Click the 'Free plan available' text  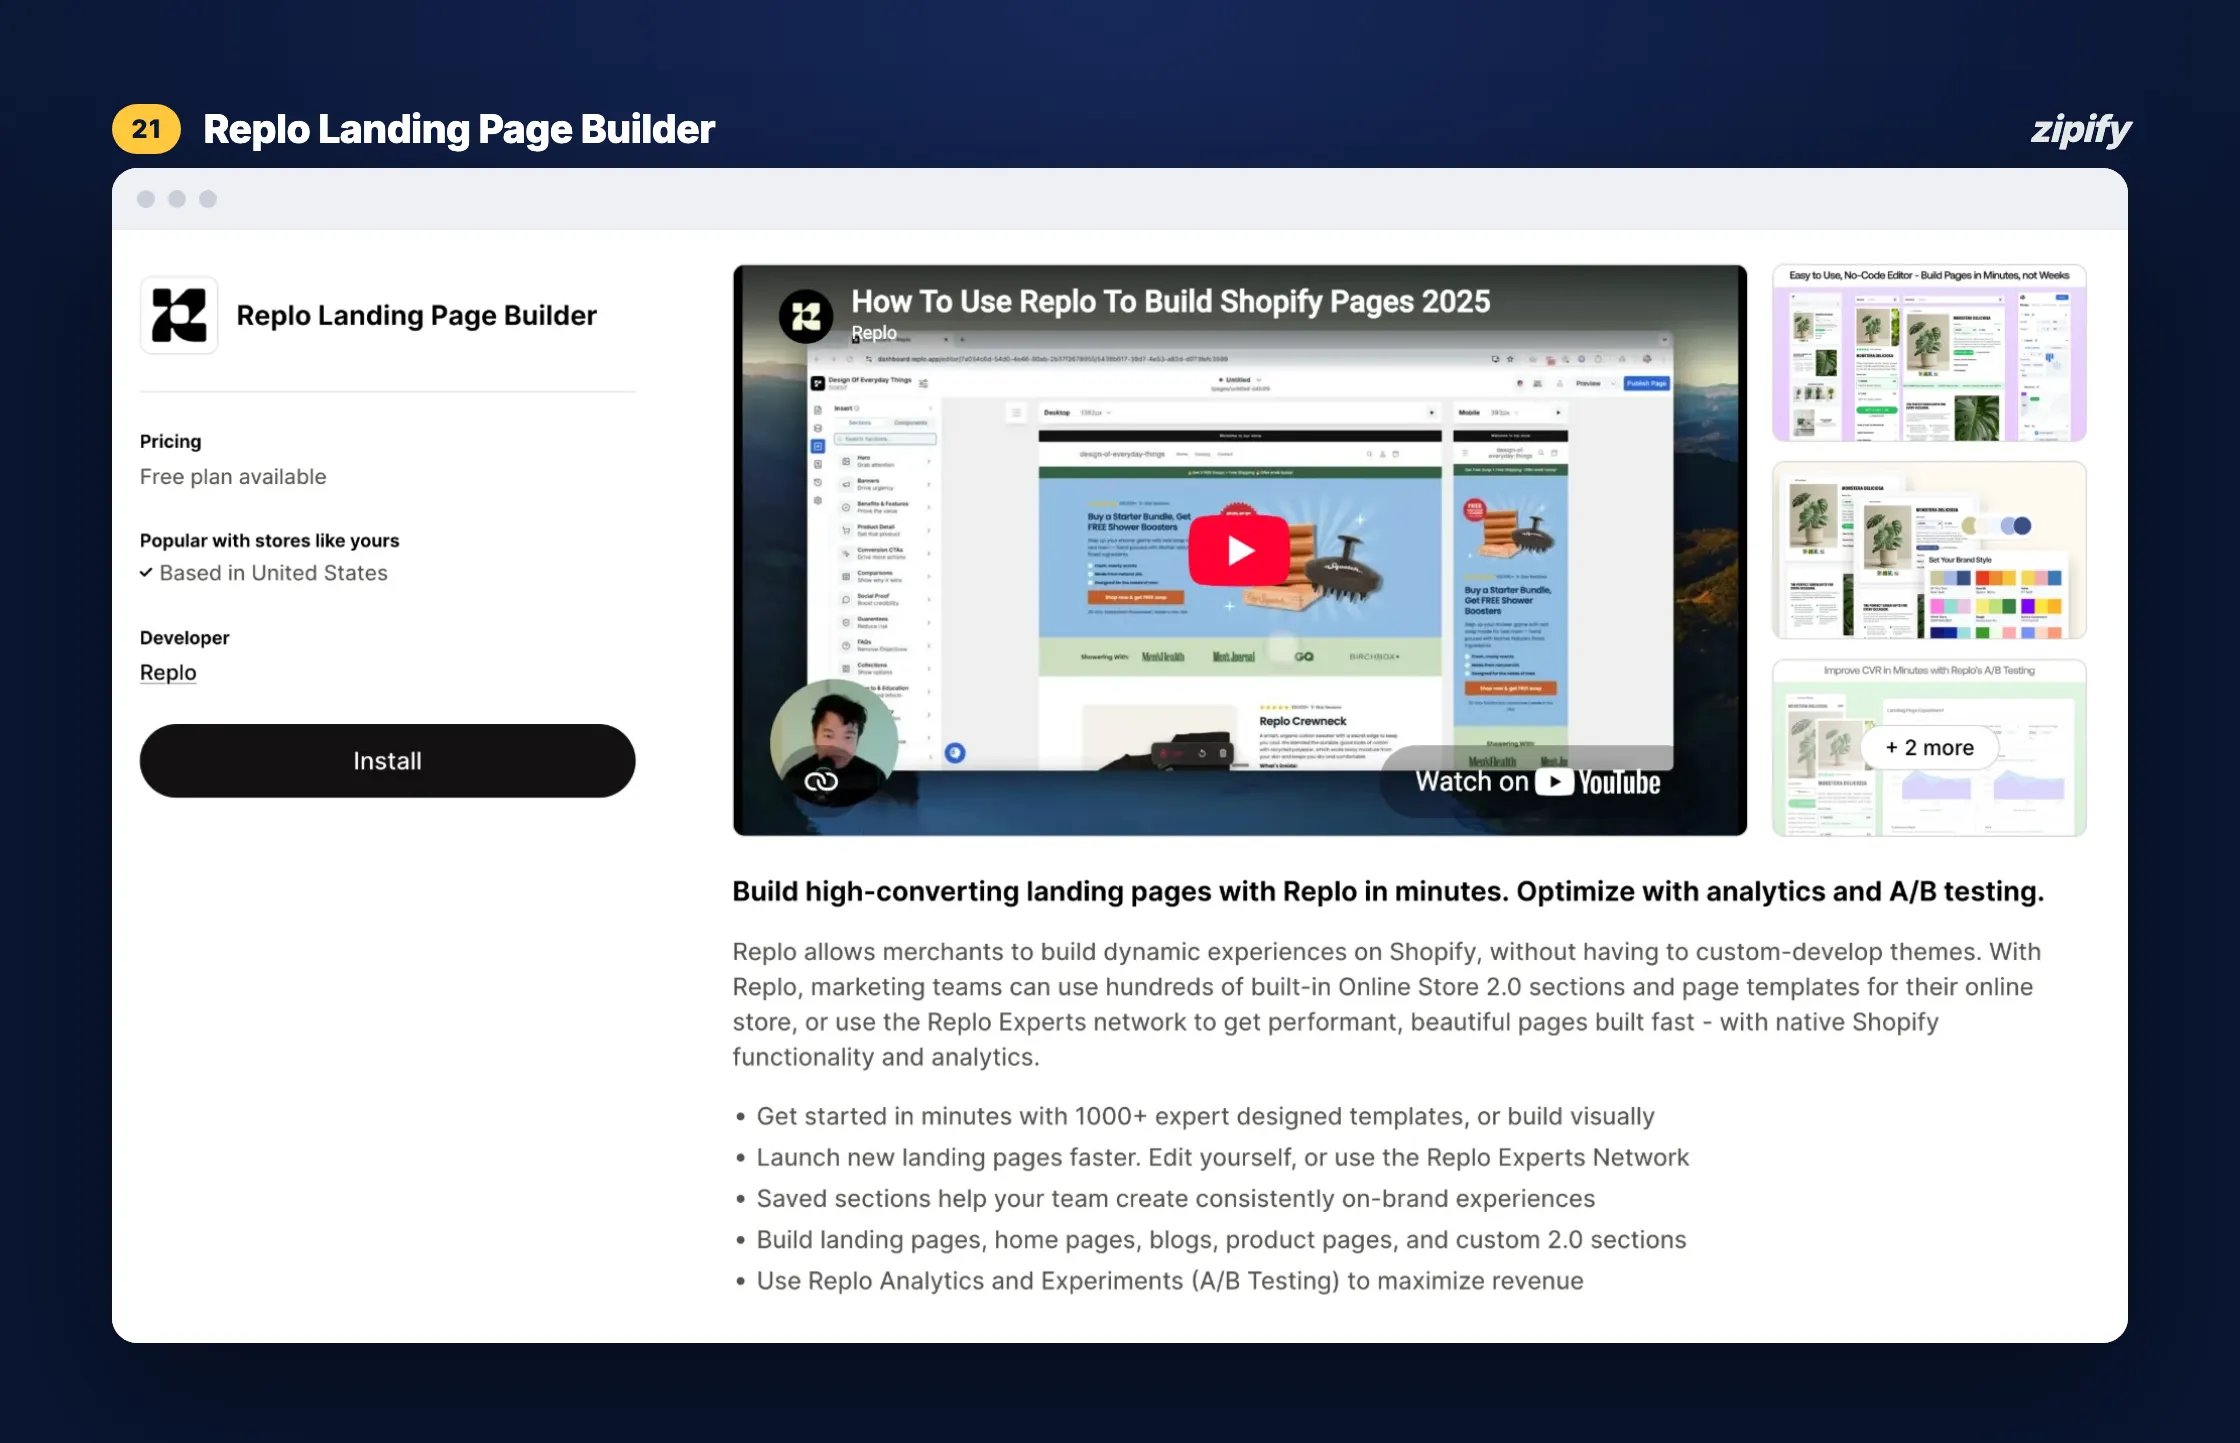[233, 477]
